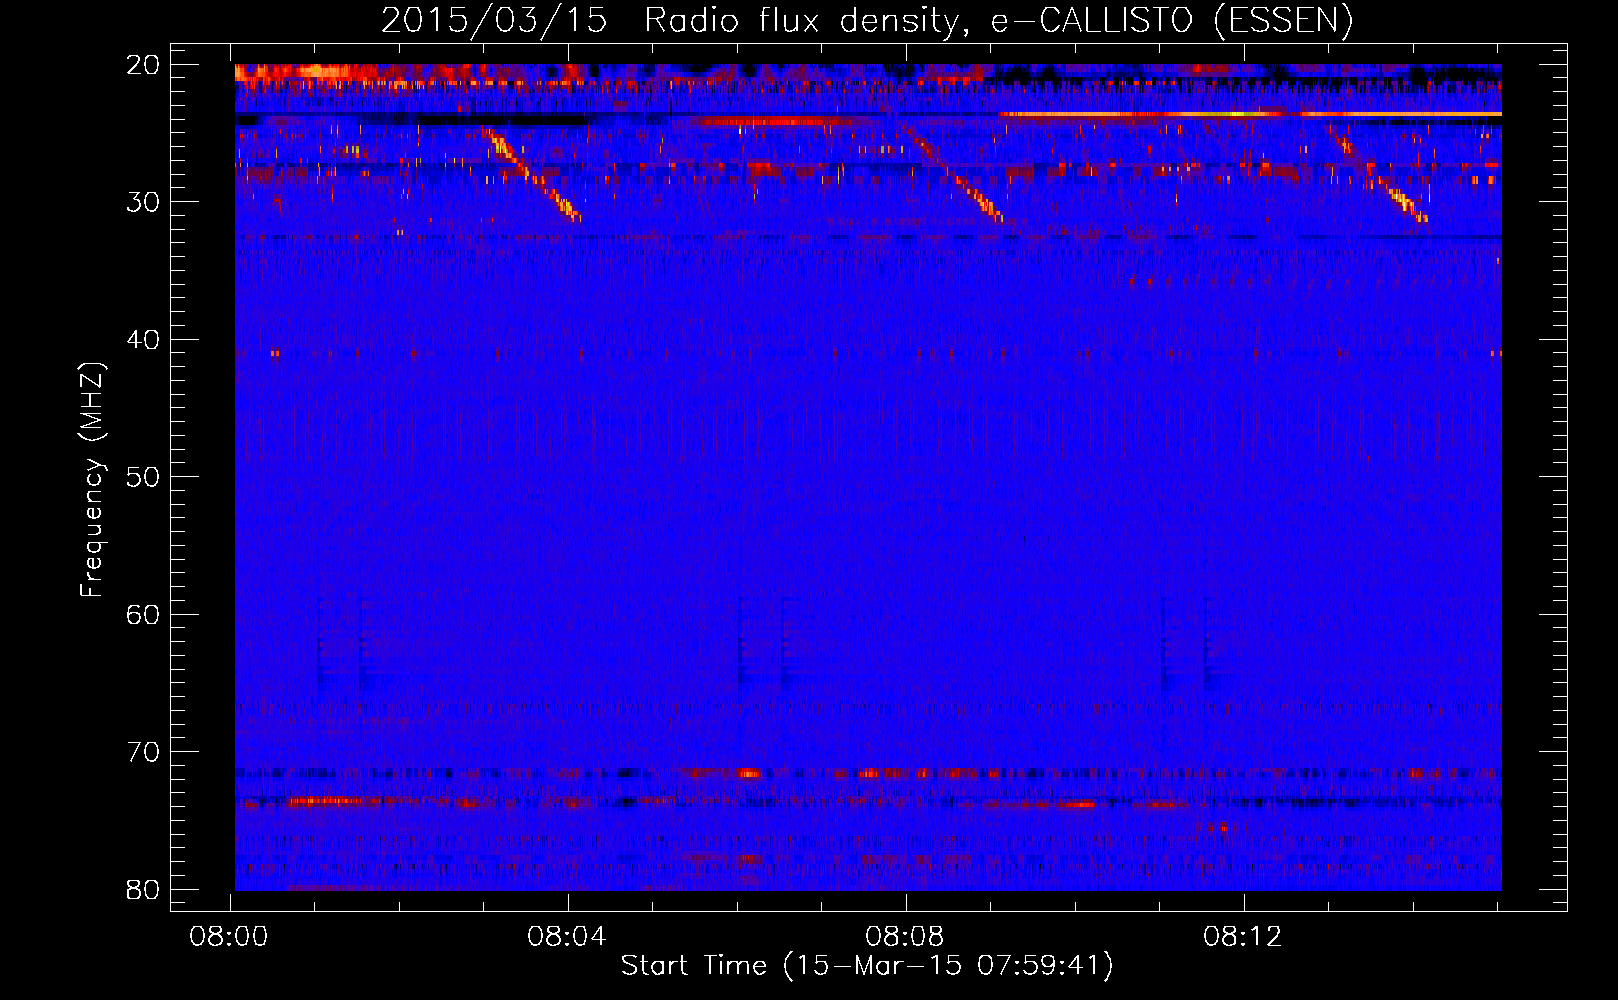The width and height of the screenshot is (1618, 1000).
Task: Click the '80' frequency tick label
Action: coord(144,889)
